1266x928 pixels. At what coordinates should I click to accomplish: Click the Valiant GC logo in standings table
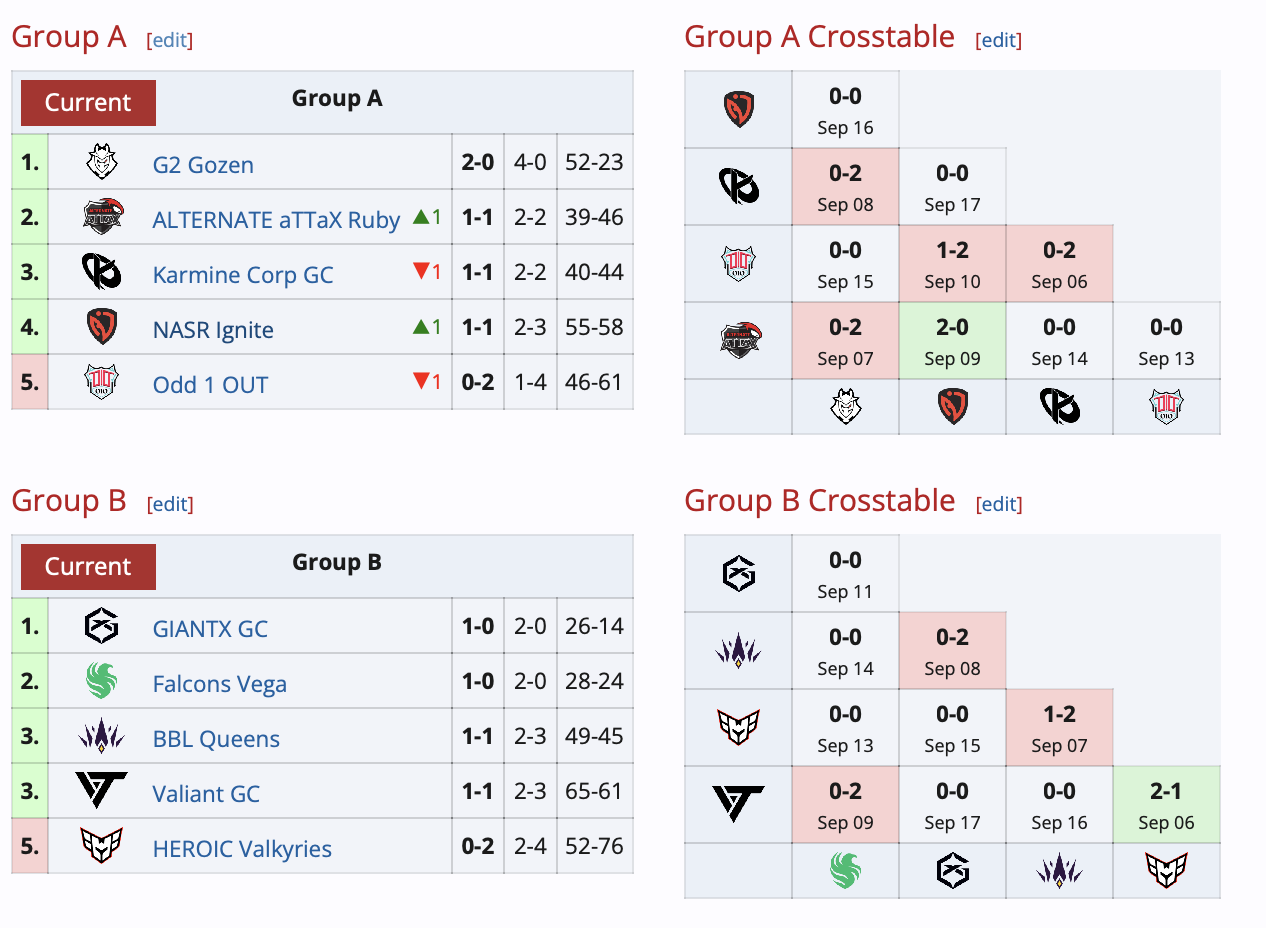click(x=101, y=791)
